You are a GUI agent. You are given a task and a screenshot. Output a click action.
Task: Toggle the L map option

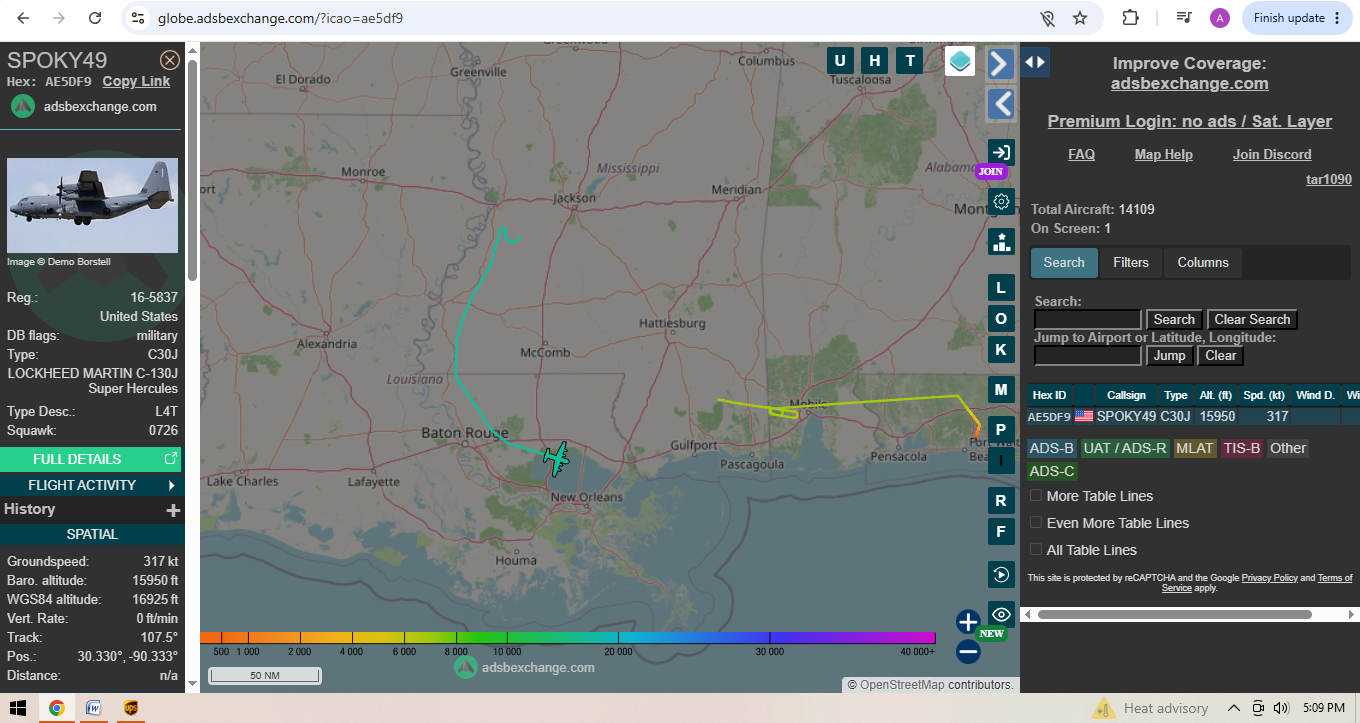(1001, 288)
